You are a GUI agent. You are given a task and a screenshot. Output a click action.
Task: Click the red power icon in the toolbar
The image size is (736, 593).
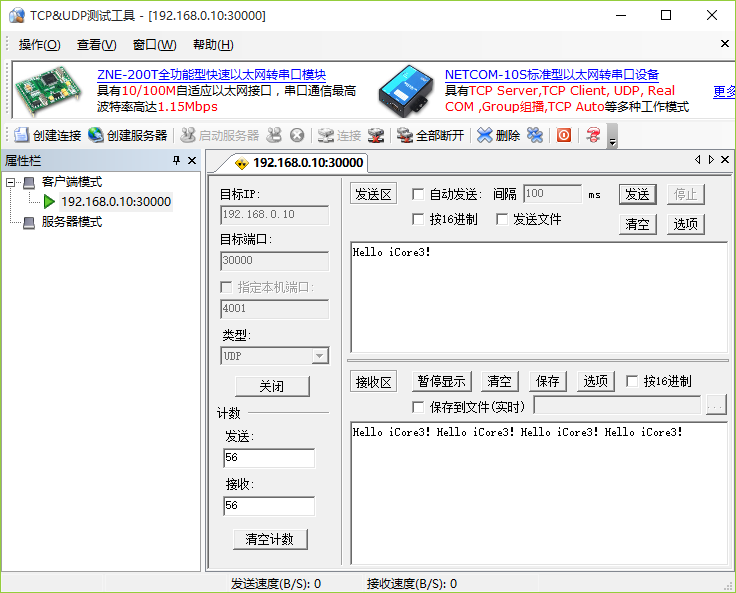[564, 135]
